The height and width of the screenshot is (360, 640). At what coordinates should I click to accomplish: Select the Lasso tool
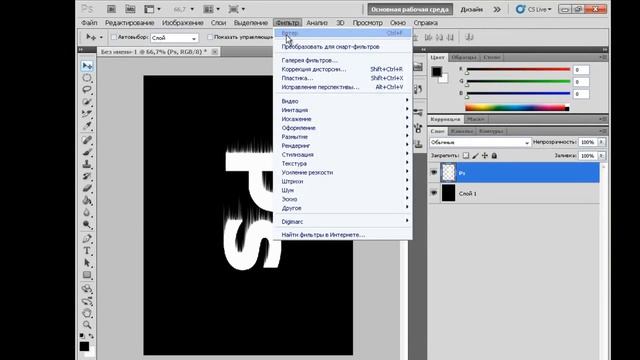coord(87,89)
